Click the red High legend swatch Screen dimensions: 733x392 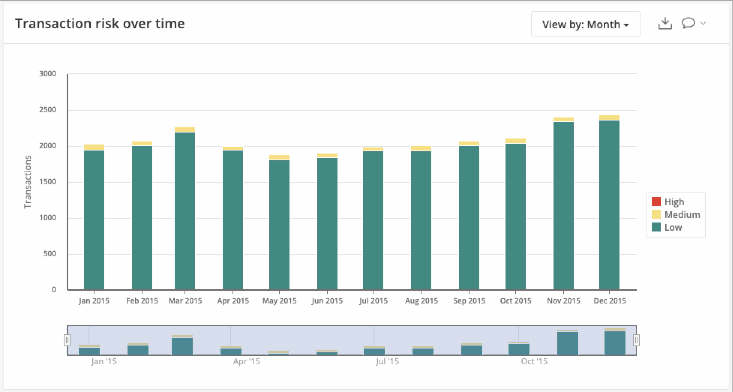(656, 202)
